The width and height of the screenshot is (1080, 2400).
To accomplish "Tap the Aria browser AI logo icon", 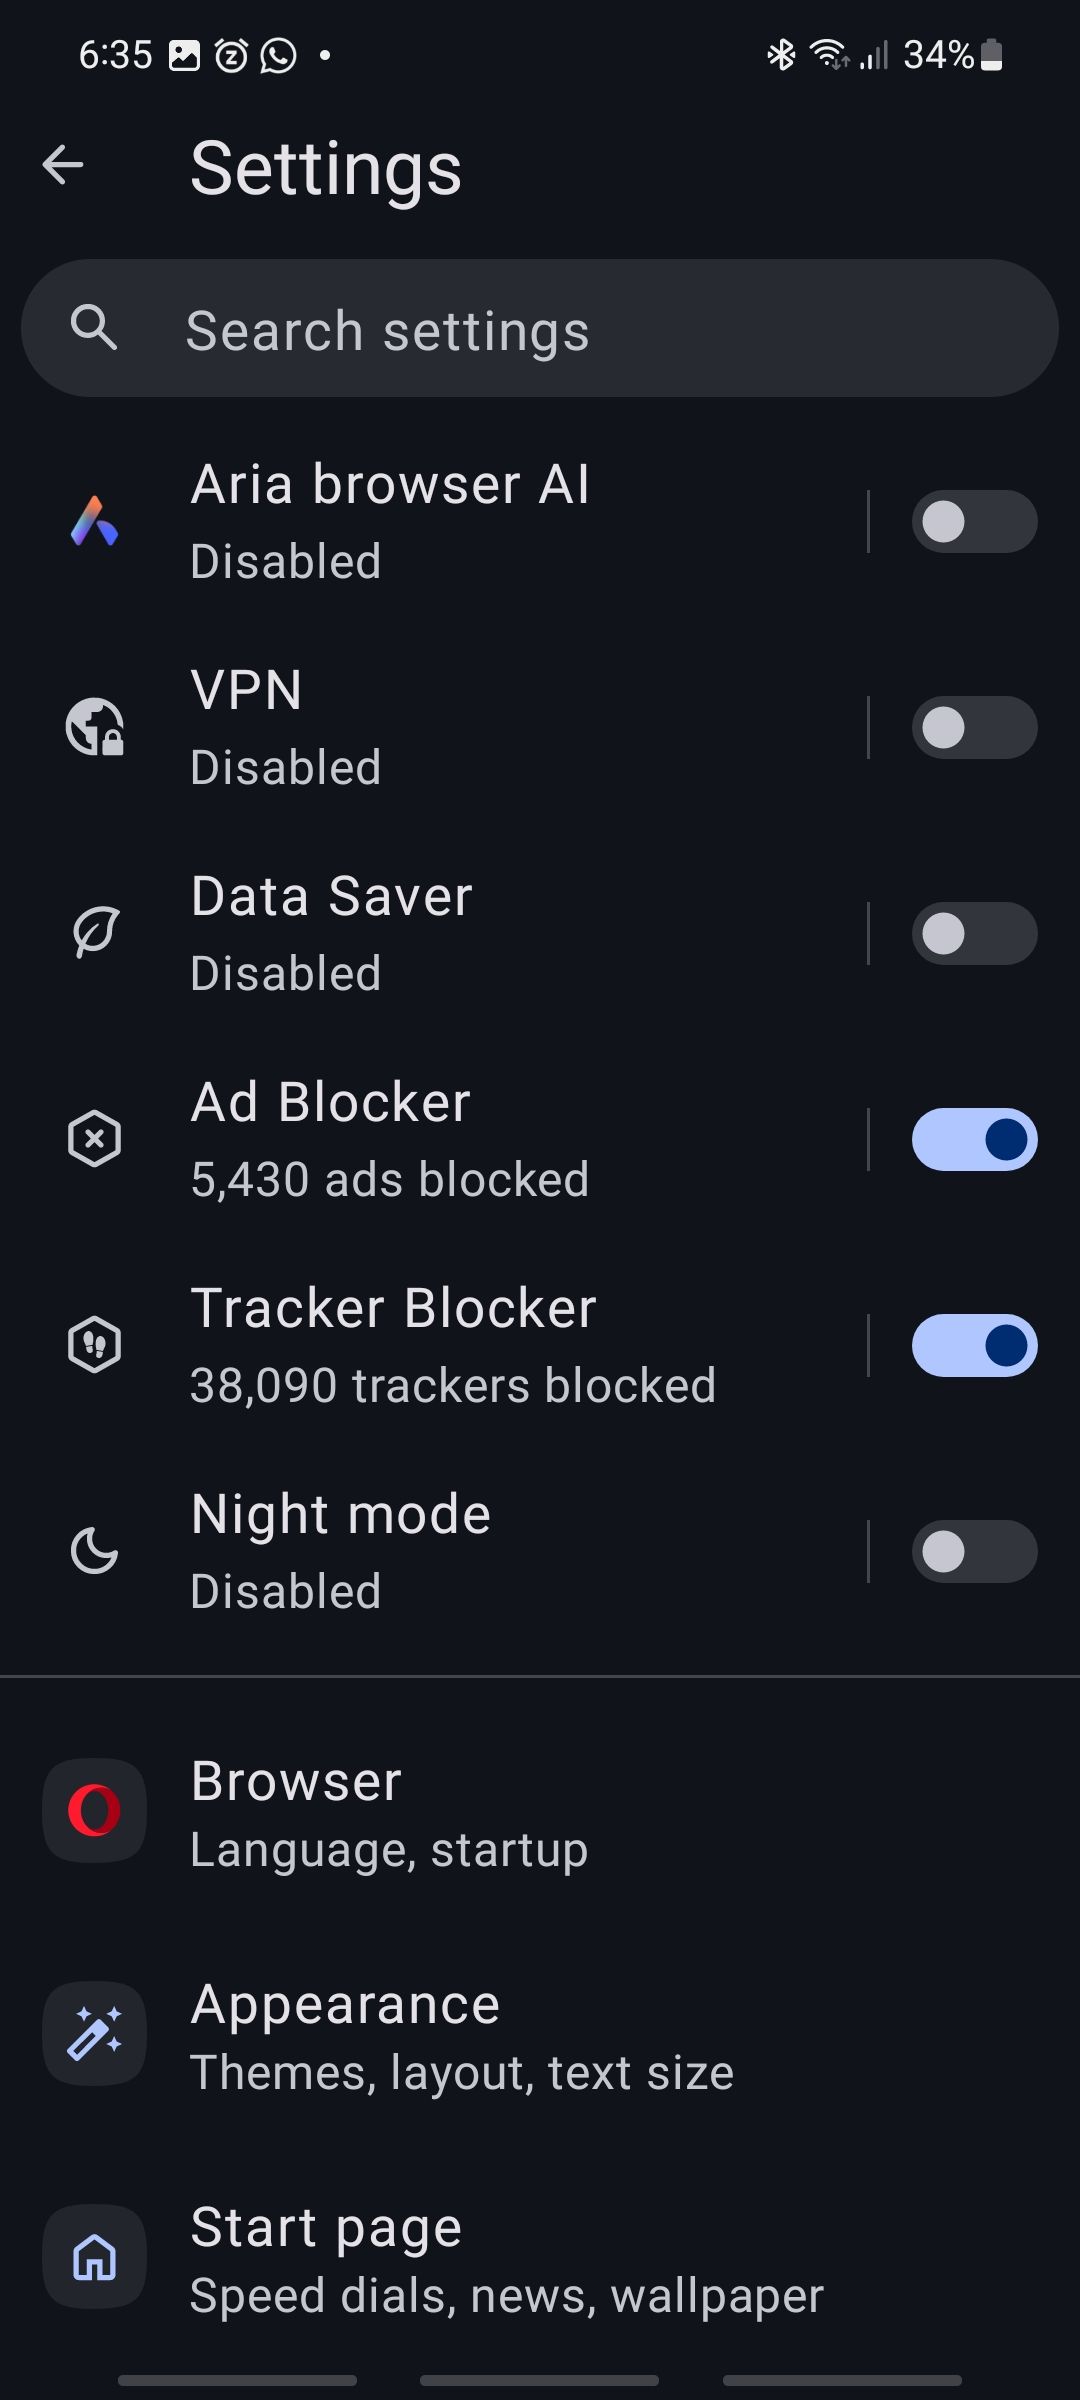I will 95,521.
